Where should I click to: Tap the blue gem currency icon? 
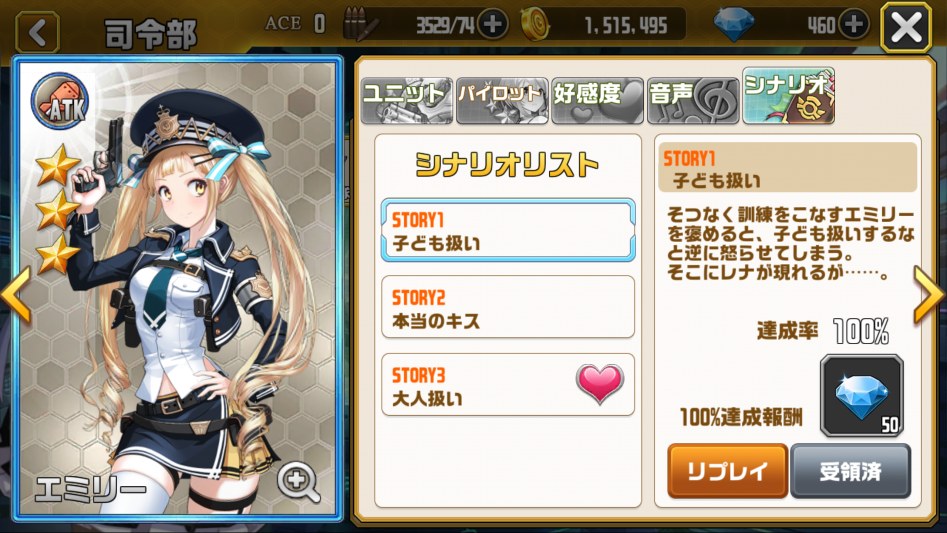click(734, 24)
